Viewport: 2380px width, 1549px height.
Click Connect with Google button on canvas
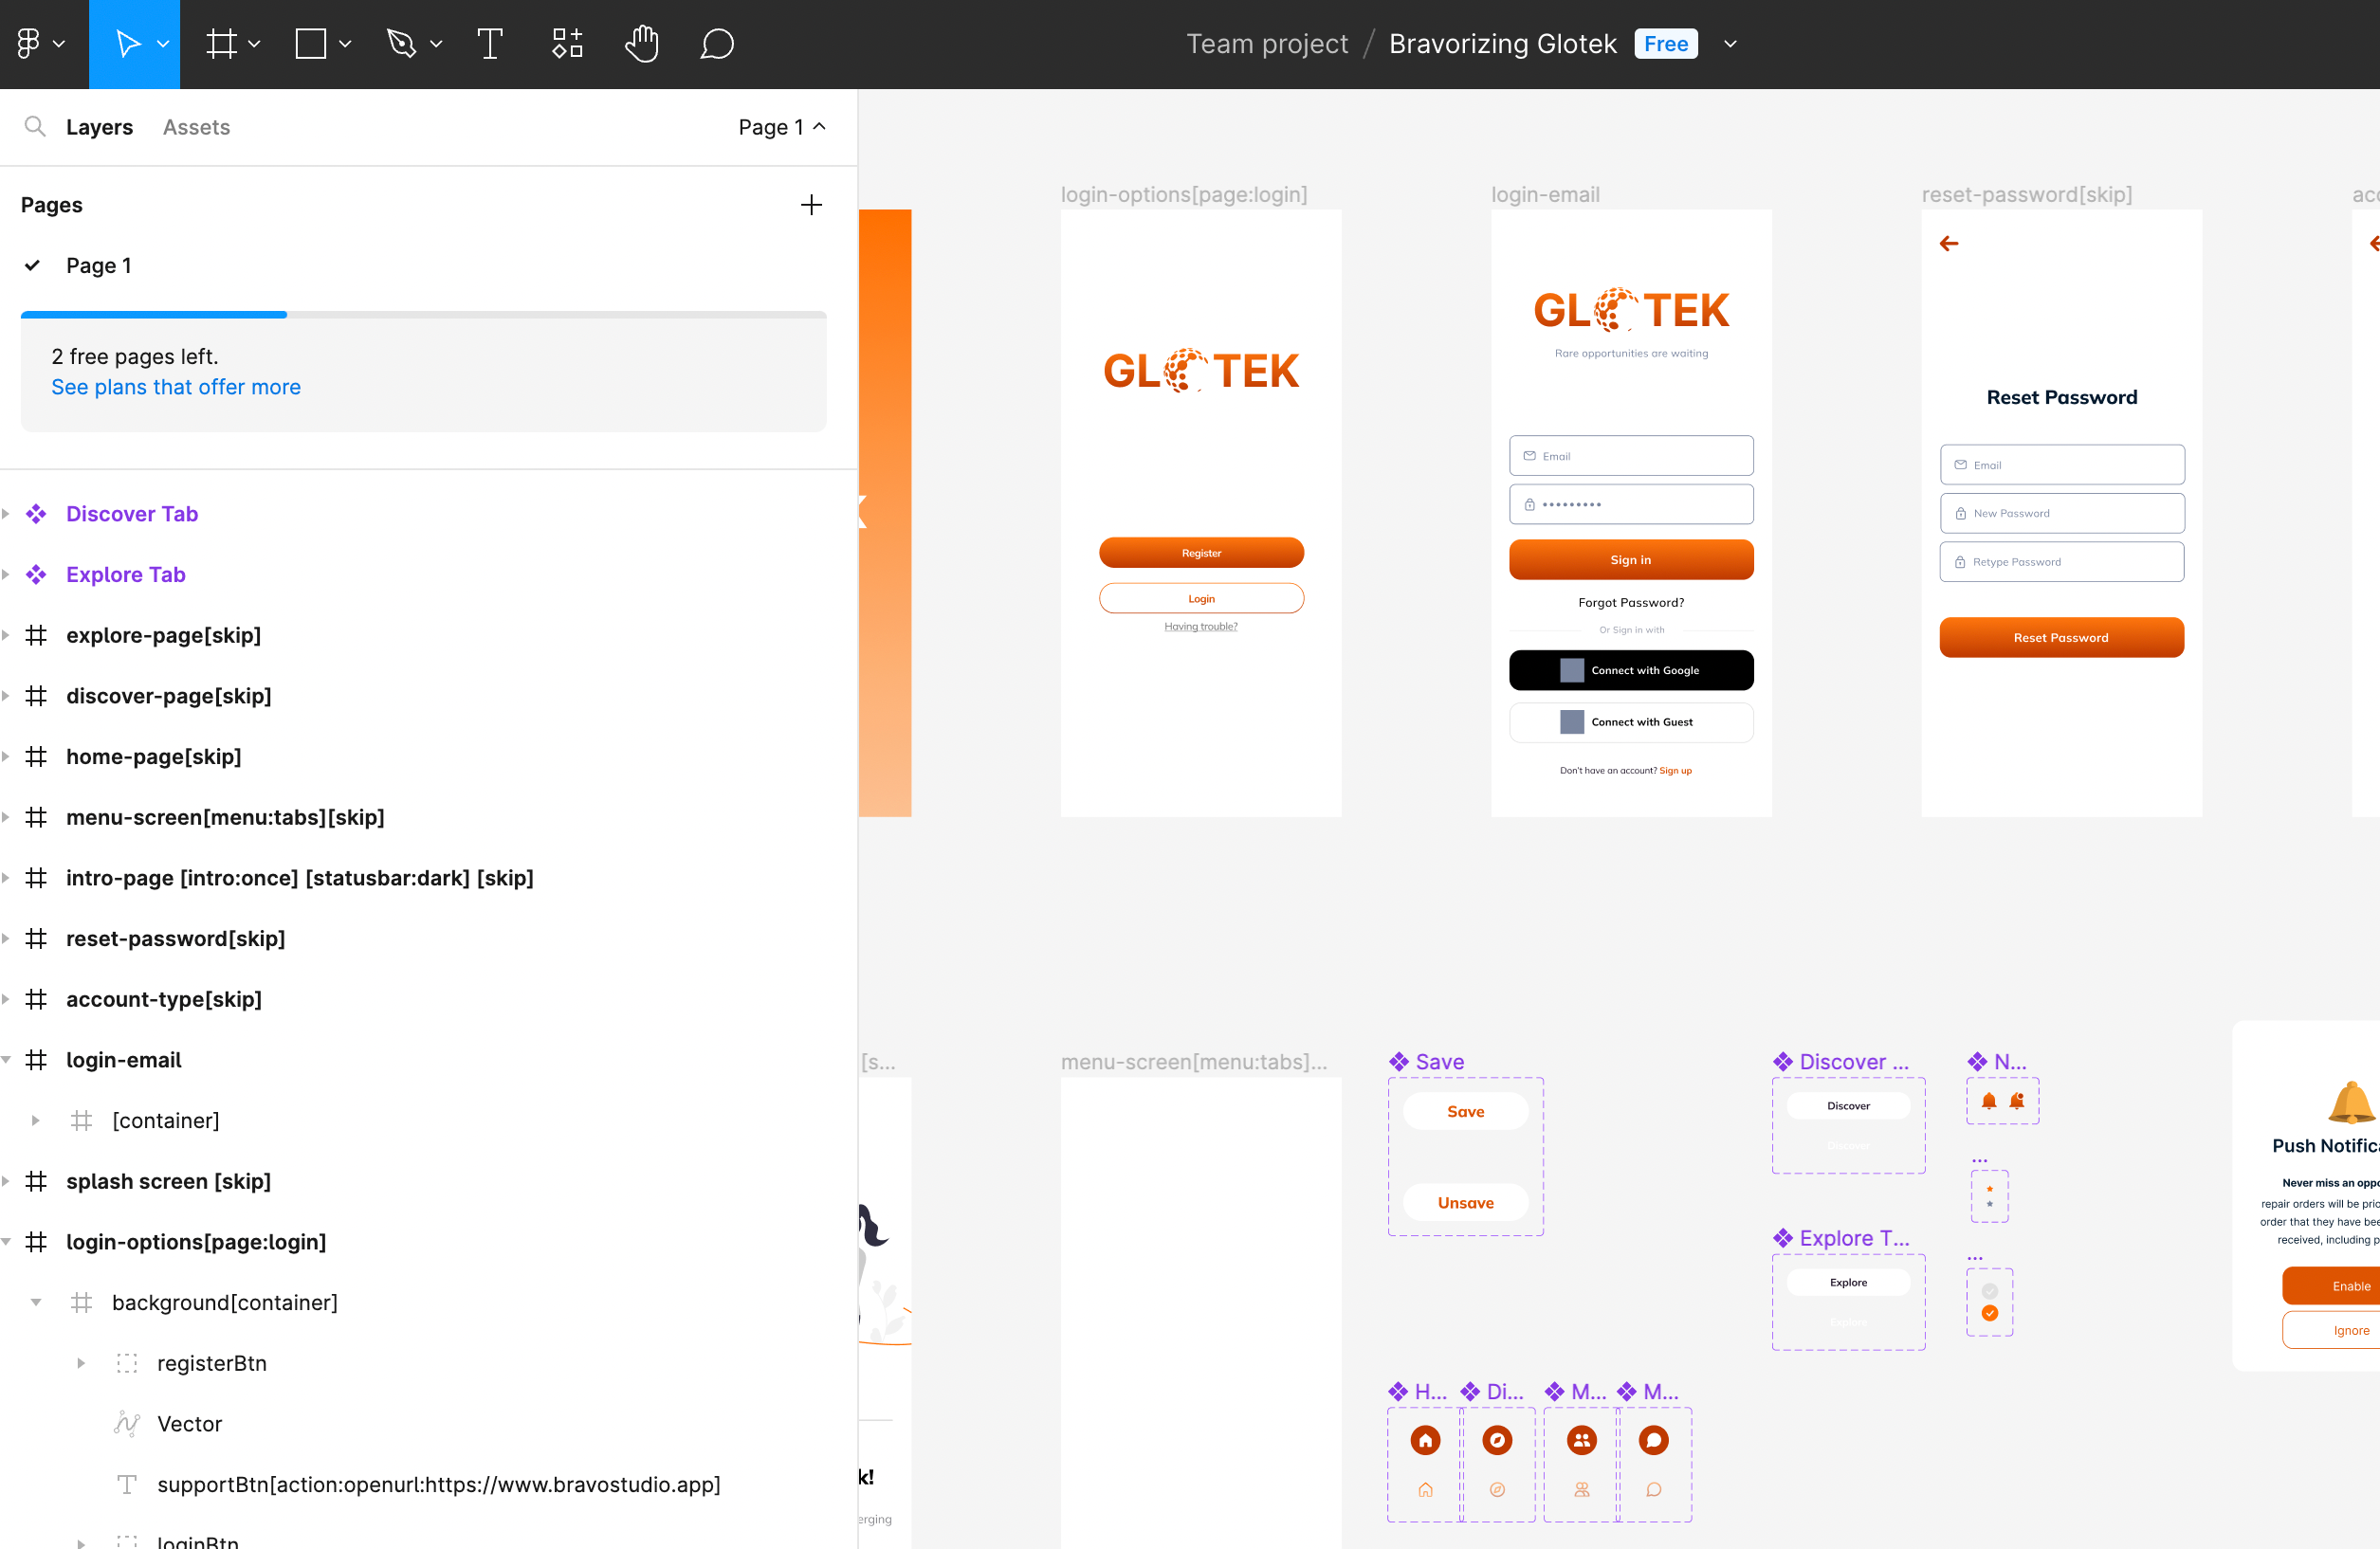(x=1631, y=670)
